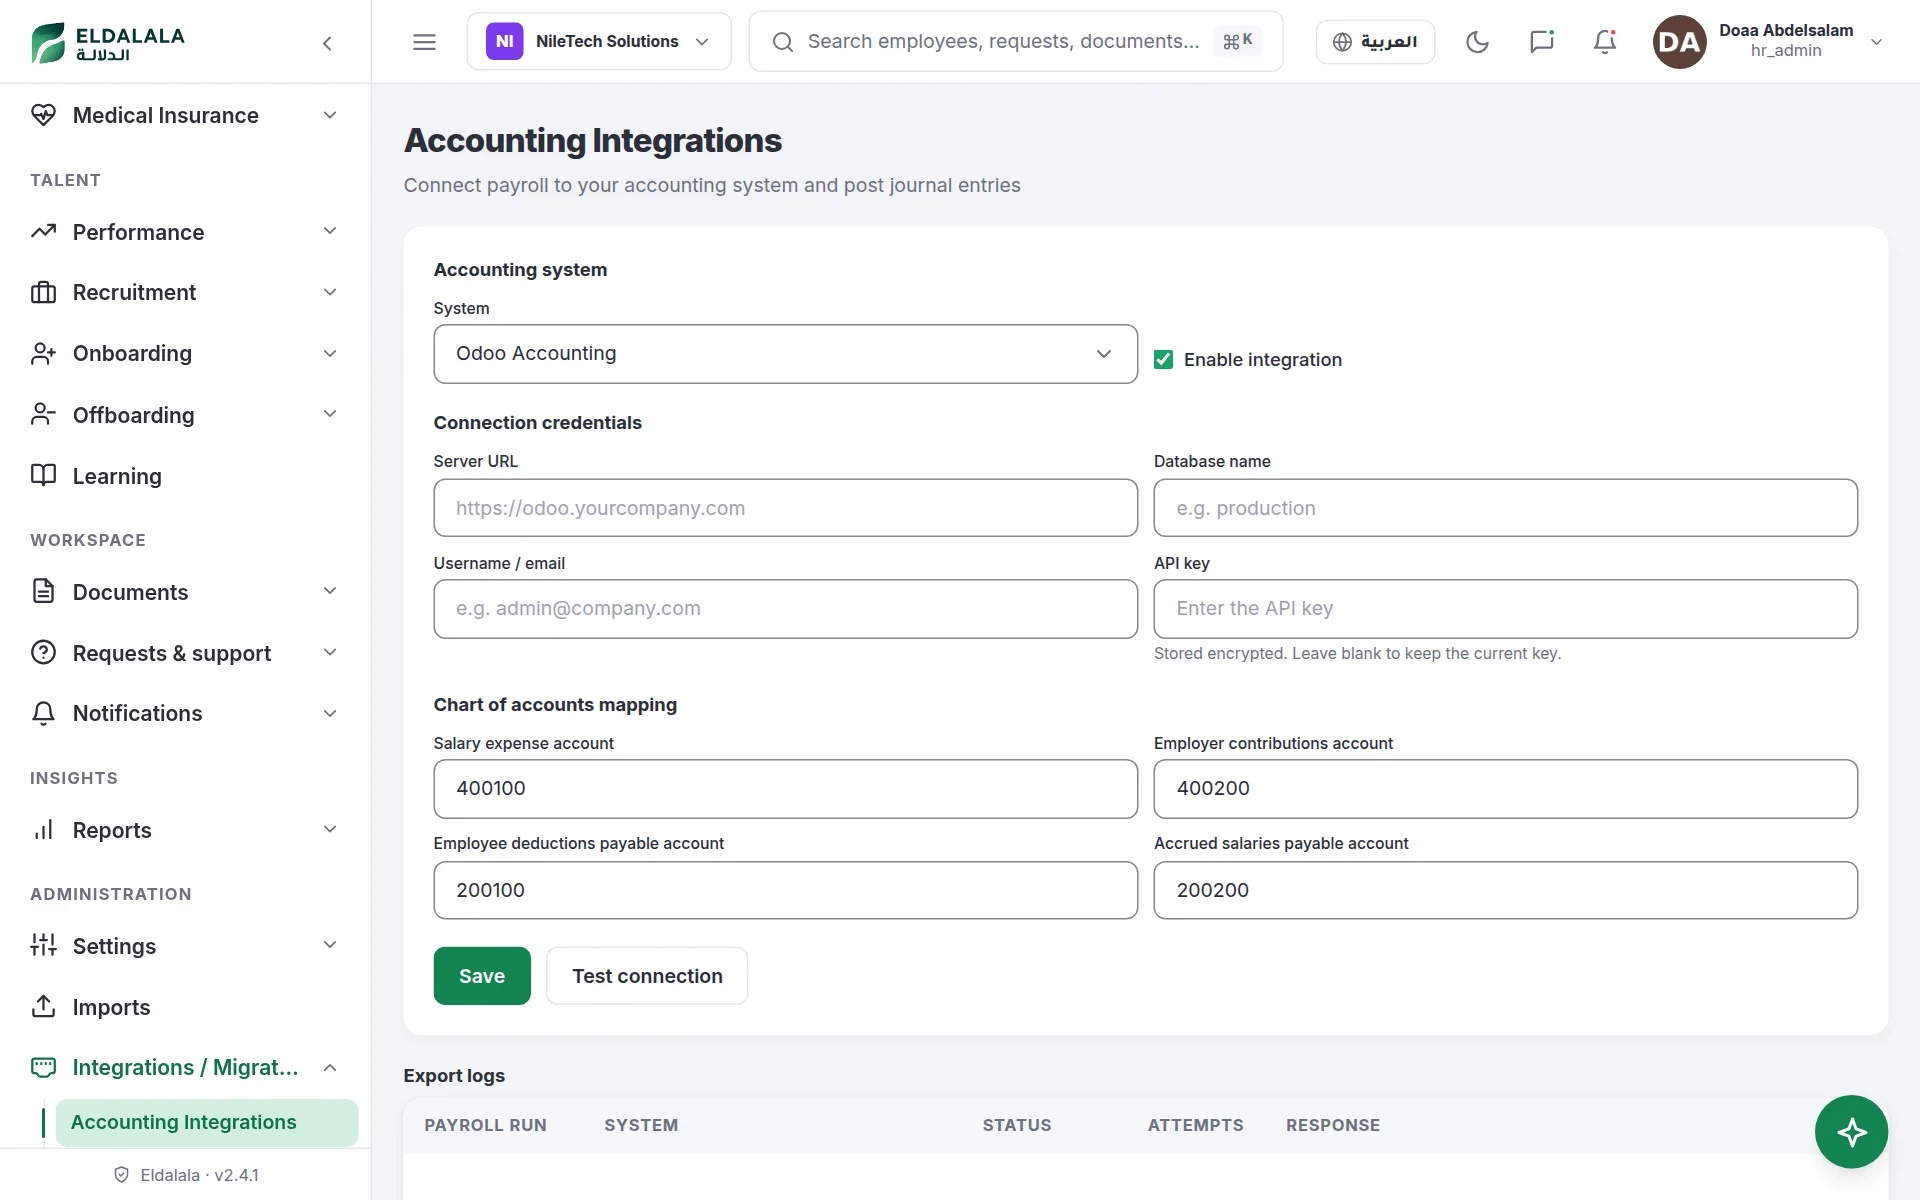Open the hamburger menu icon
1920x1200 pixels.
tap(424, 42)
